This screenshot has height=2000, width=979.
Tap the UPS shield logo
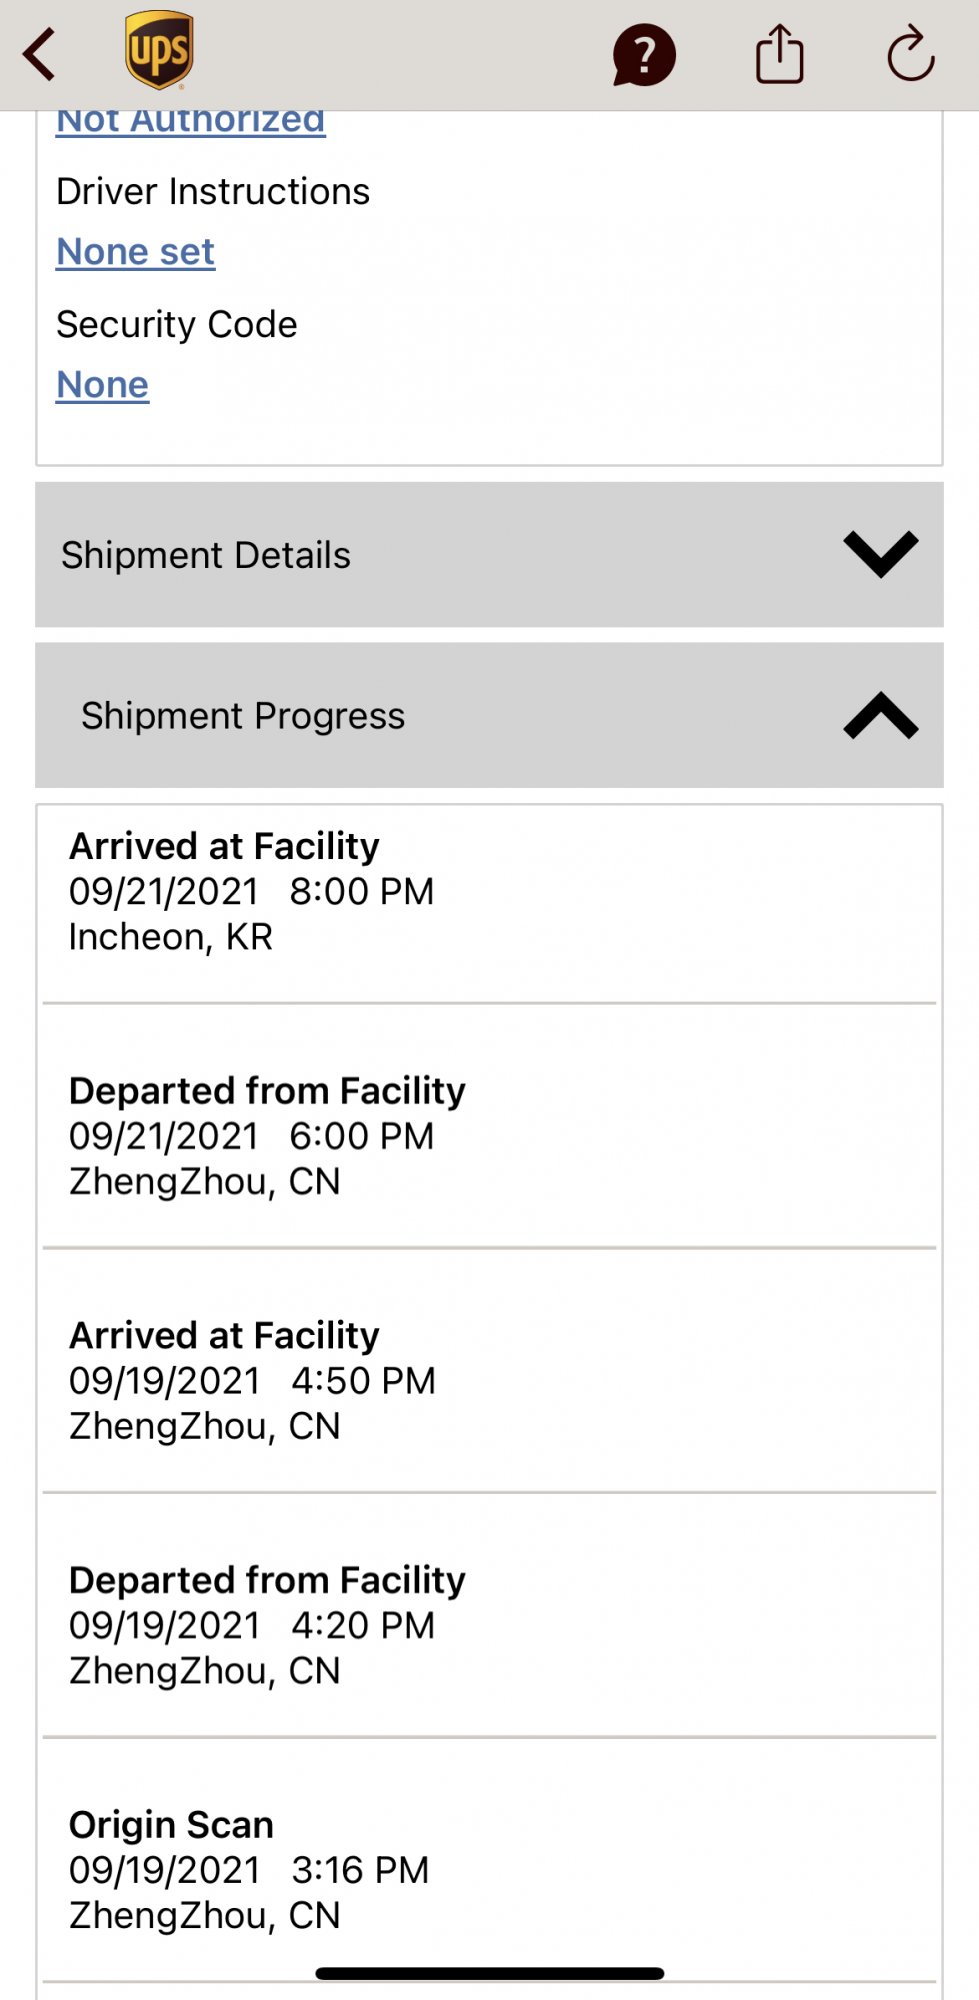pyautogui.click(x=159, y=50)
